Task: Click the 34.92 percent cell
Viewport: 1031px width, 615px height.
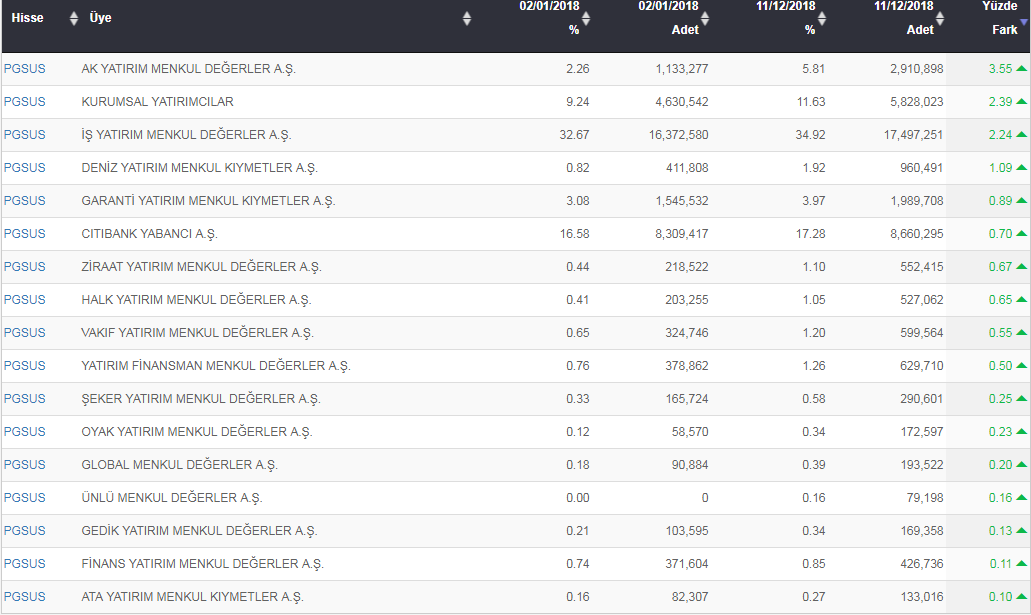Action: pyautogui.click(x=810, y=135)
